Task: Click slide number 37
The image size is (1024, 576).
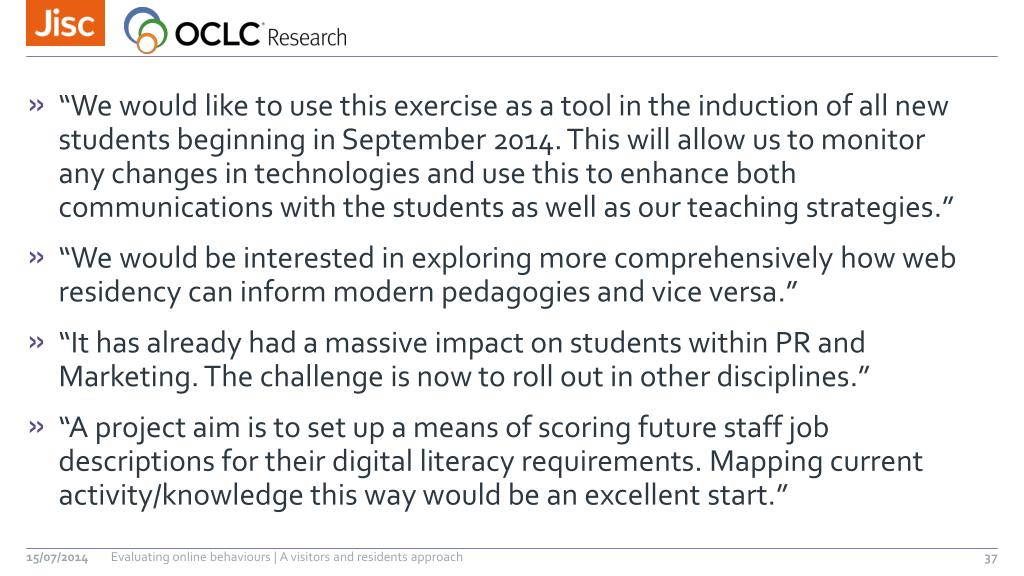Action: pyautogui.click(x=991, y=558)
